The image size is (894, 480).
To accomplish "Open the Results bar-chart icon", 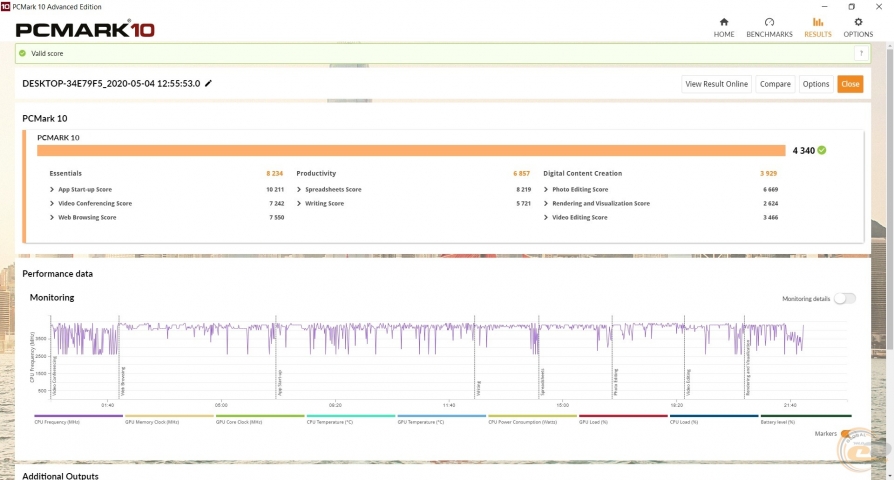I will click(x=818, y=22).
